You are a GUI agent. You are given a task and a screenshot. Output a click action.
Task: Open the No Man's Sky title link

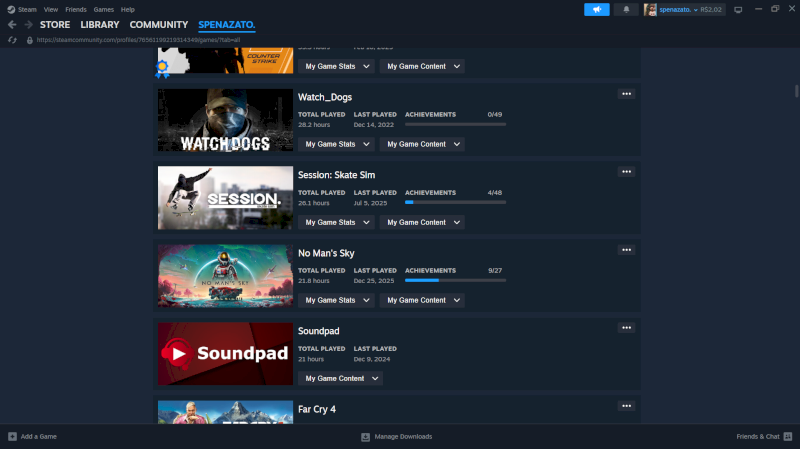click(326, 253)
